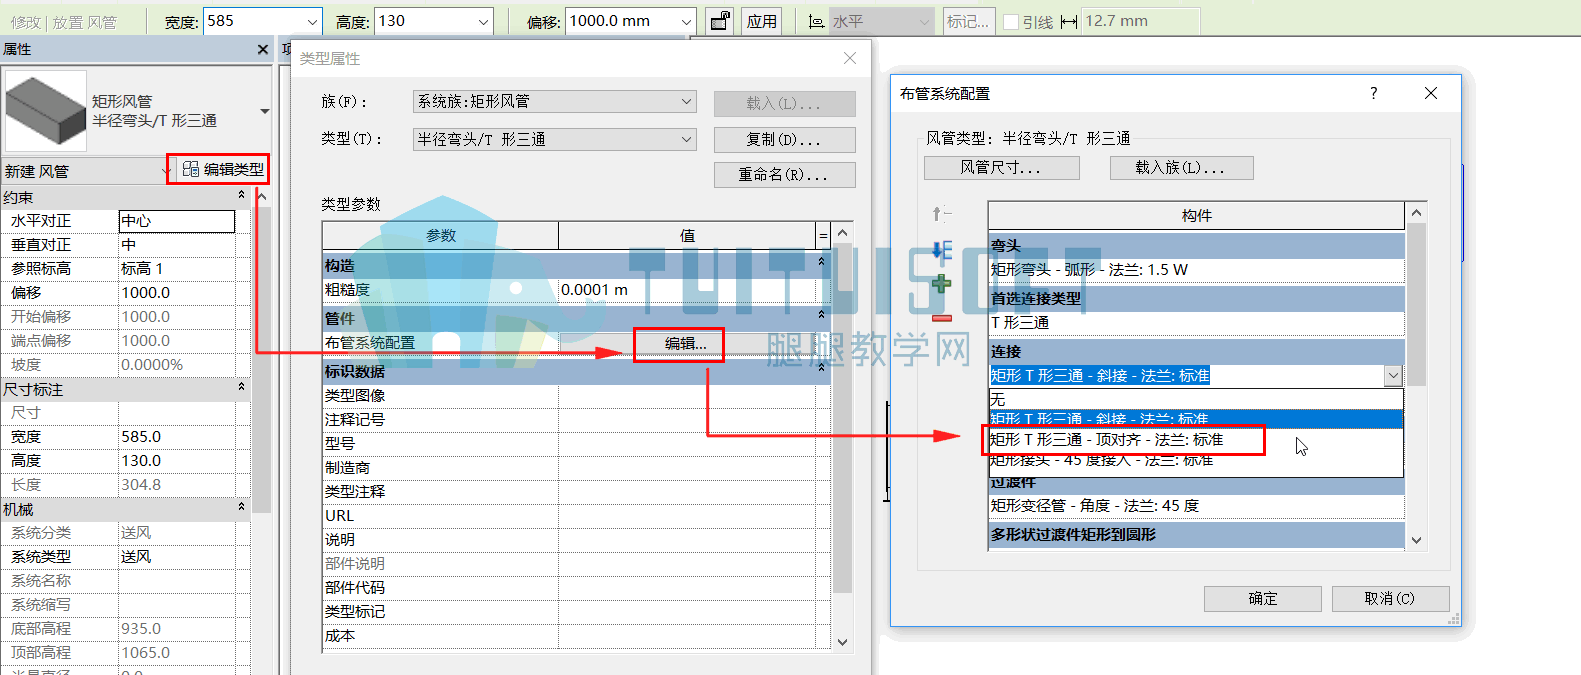Open the width 585 dropdown
The height and width of the screenshot is (675, 1581).
(x=312, y=21)
